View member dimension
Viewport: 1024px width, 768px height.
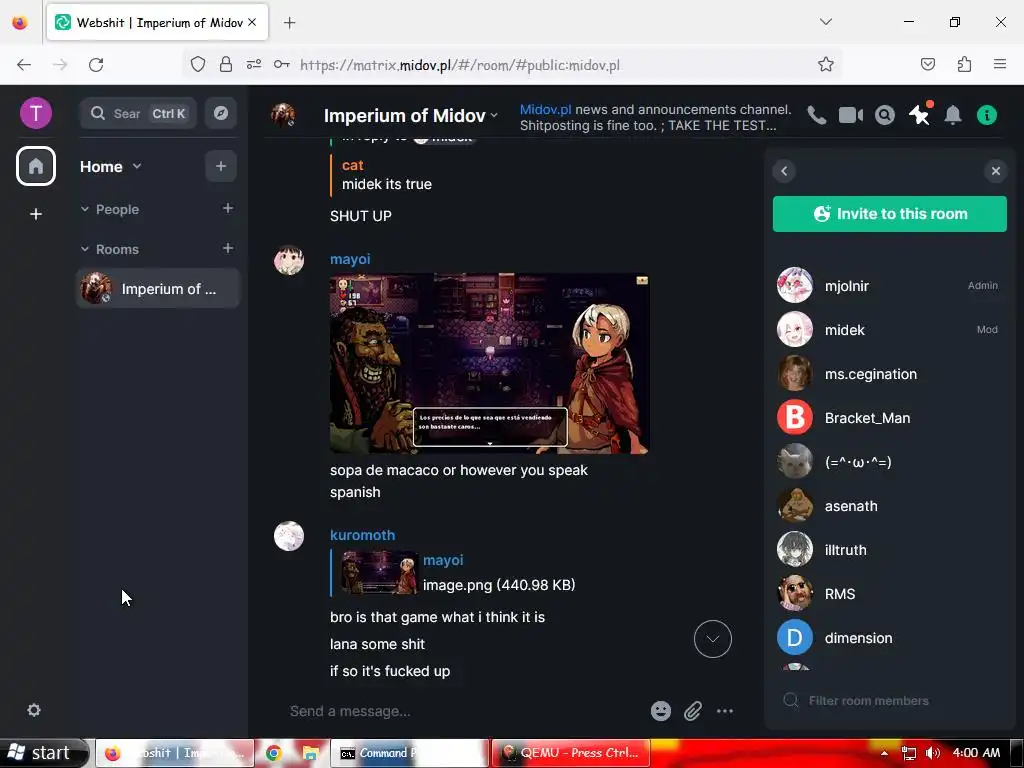pyautogui.click(x=889, y=637)
